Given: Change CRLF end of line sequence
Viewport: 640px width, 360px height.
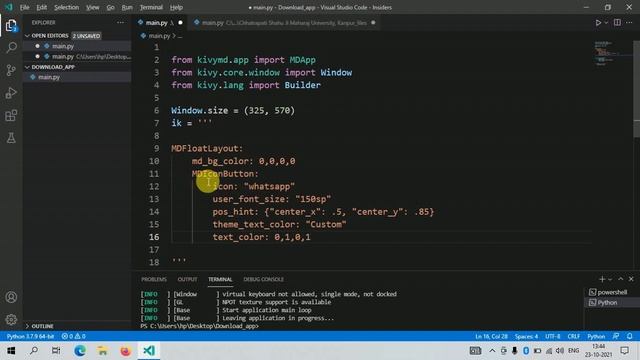Looking at the screenshot, I should (x=573, y=336).
